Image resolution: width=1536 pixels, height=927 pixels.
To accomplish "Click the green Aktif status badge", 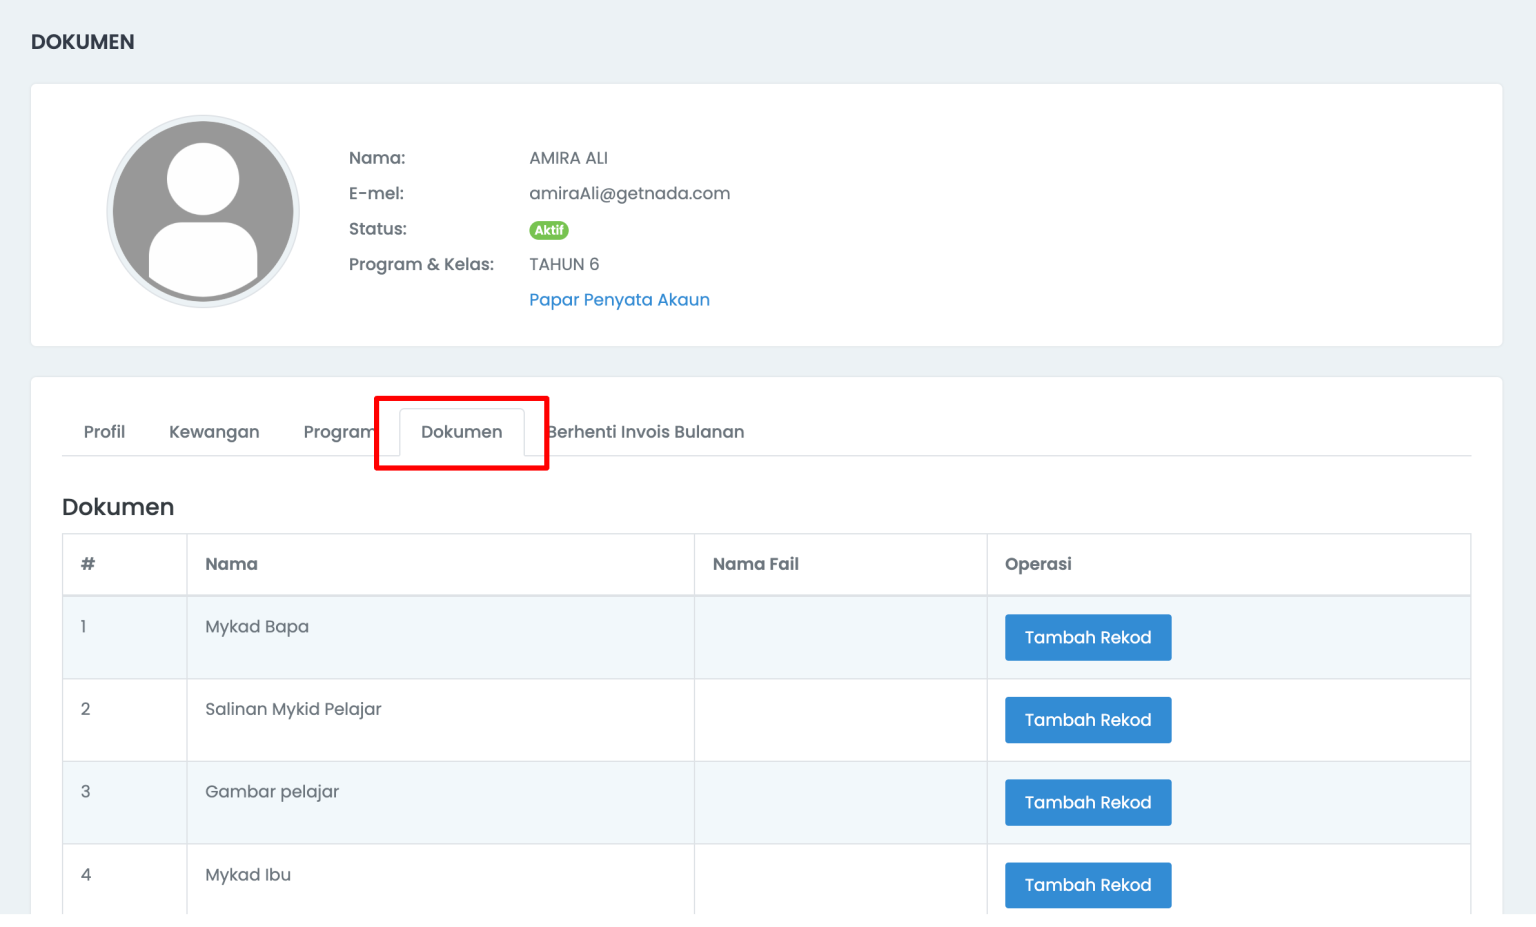I will 548,230.
